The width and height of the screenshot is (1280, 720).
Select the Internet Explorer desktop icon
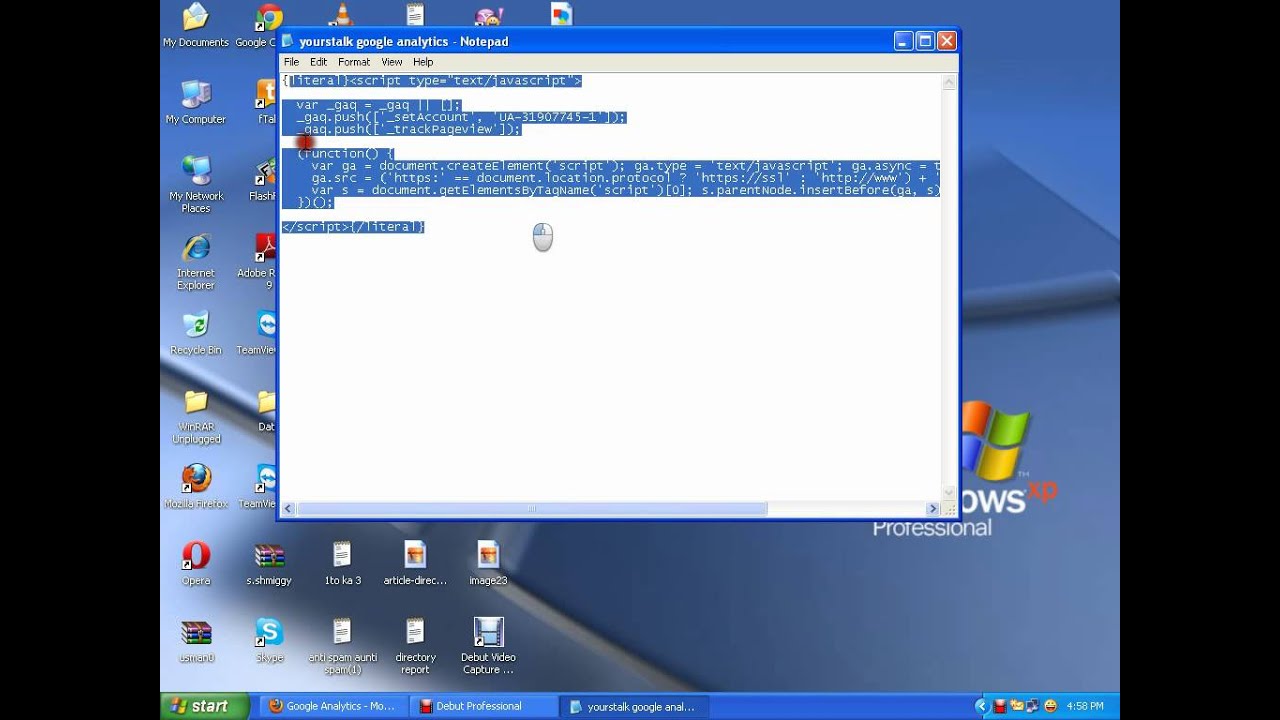(x=196, y=262)
